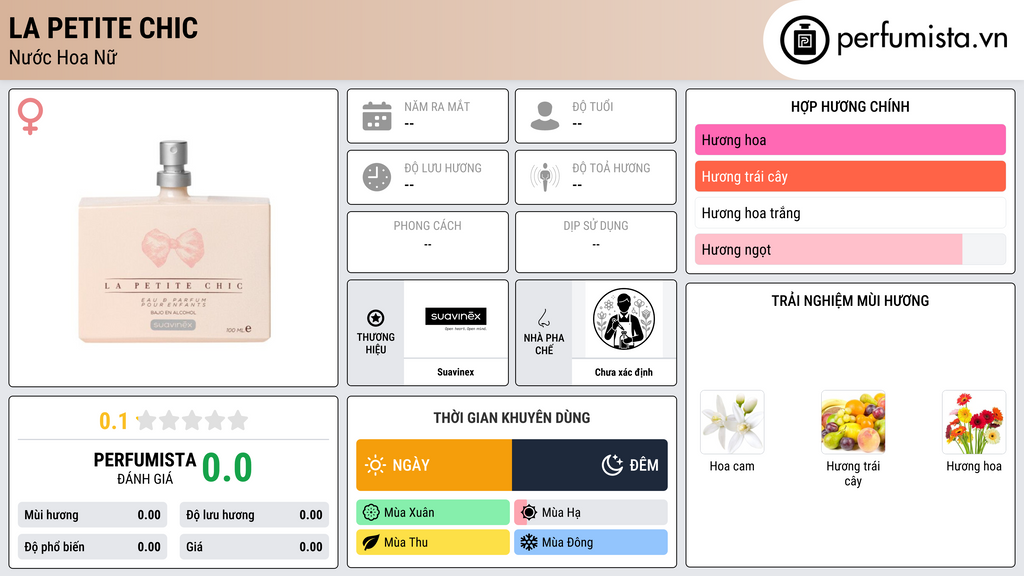1024x576 pixels.
Task: Click the sun icon in the Ngày panel
Action: click(x=375, y=465)
